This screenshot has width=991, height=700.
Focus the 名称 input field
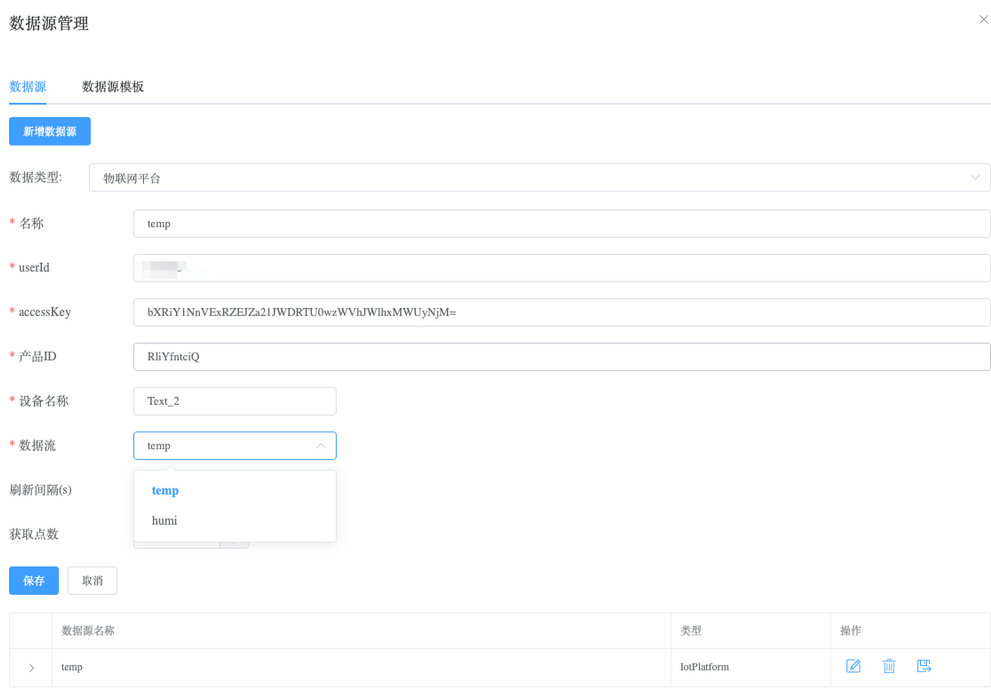560,224
